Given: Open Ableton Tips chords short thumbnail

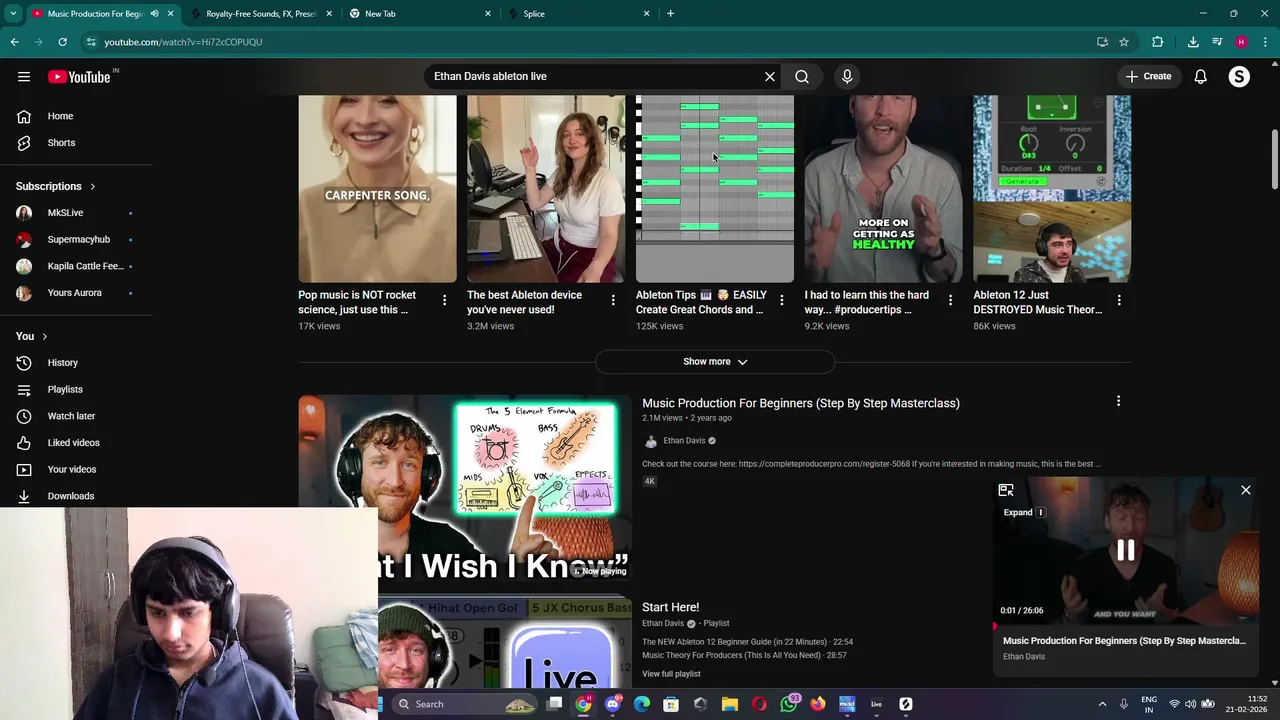Looking at the screenshot, I should coord(715,189).
